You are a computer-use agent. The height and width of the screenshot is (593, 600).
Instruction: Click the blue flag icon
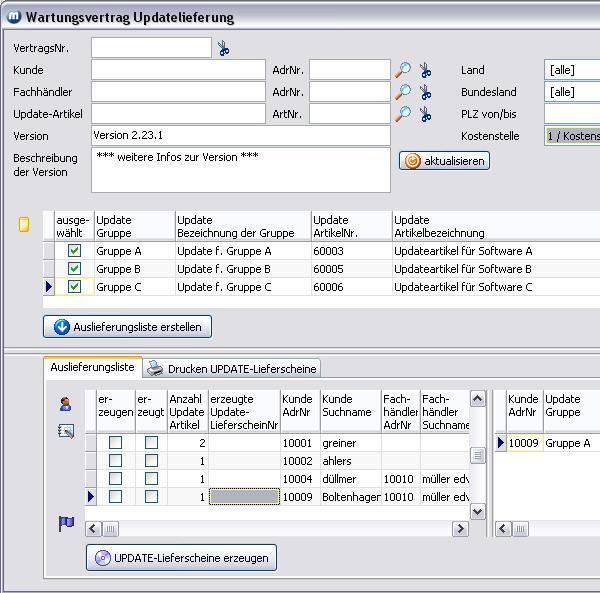[x=66, y=524]
